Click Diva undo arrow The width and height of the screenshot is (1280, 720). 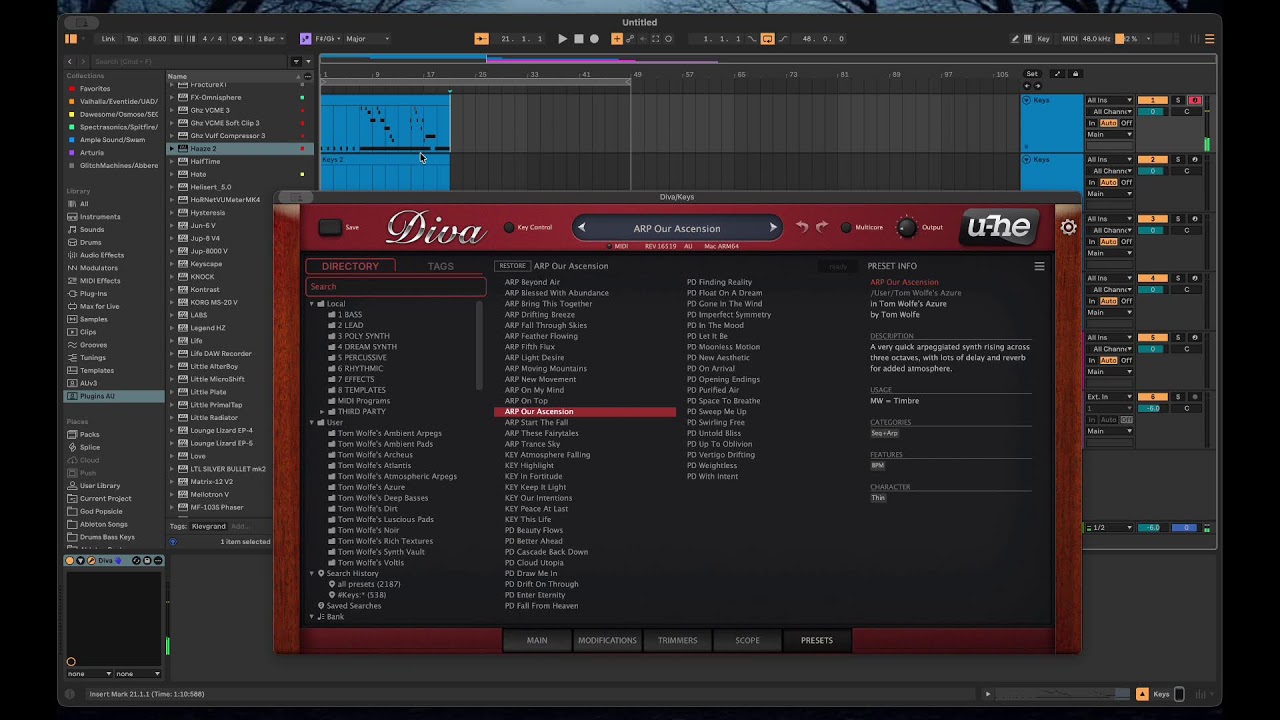(801, 227)
